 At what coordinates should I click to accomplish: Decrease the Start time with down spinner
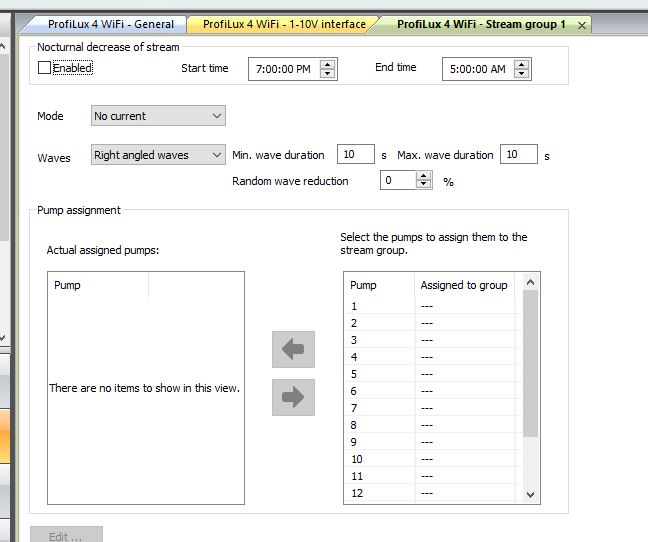coord(327,74)
